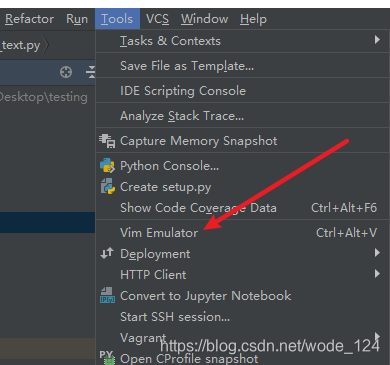Expand the HTTP Client submenu
This screenshot has width=390, height=365.
(242, 275)
